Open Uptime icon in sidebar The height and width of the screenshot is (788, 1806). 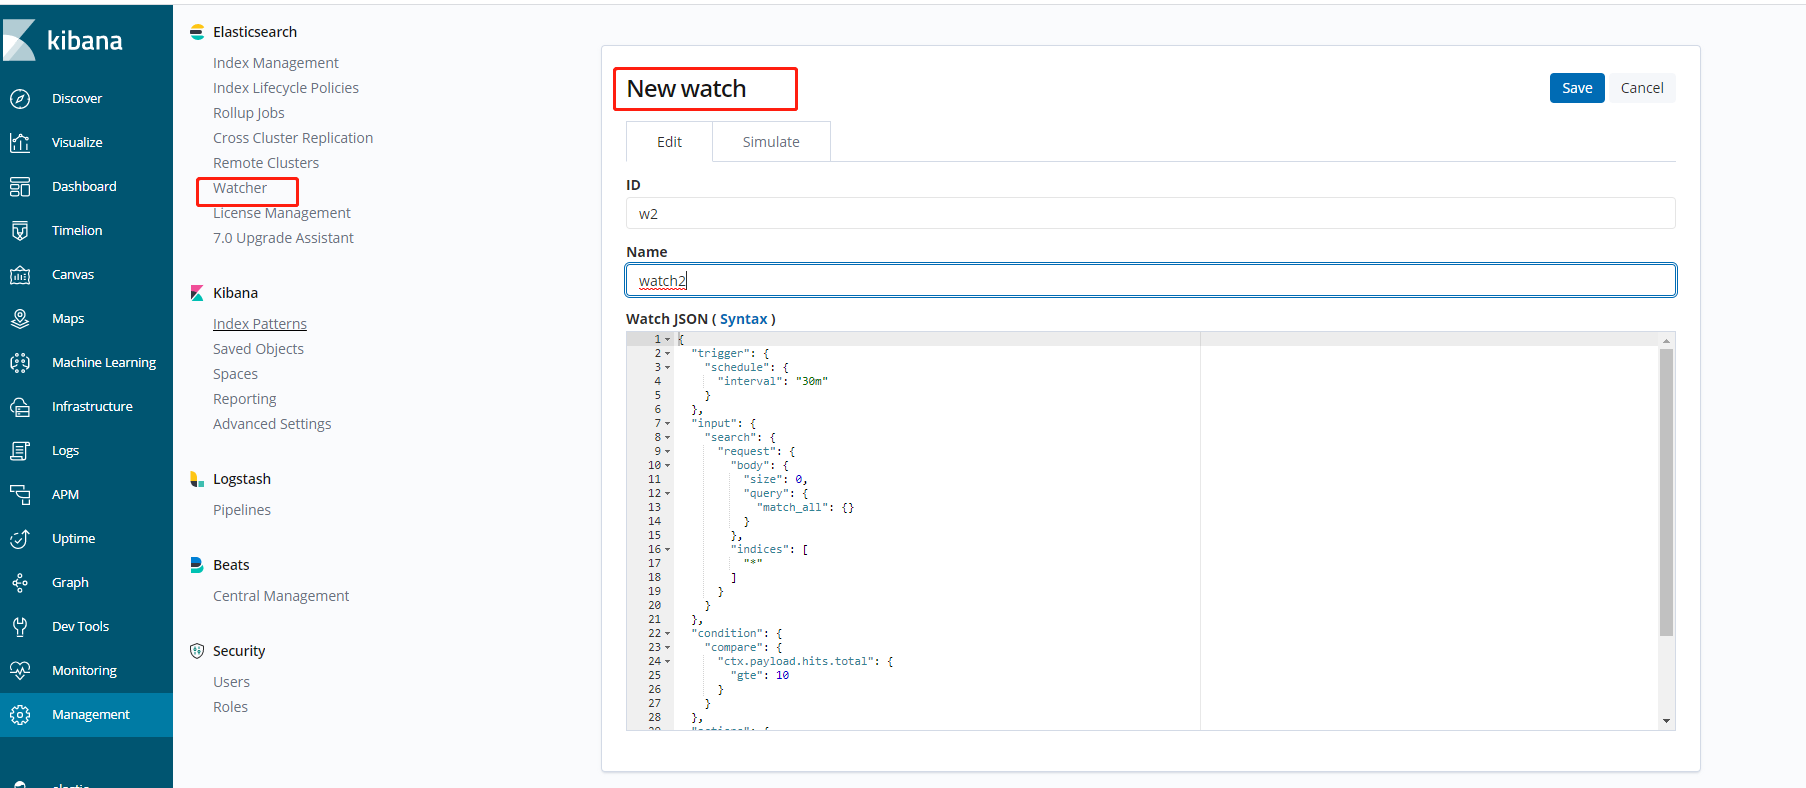20,539
